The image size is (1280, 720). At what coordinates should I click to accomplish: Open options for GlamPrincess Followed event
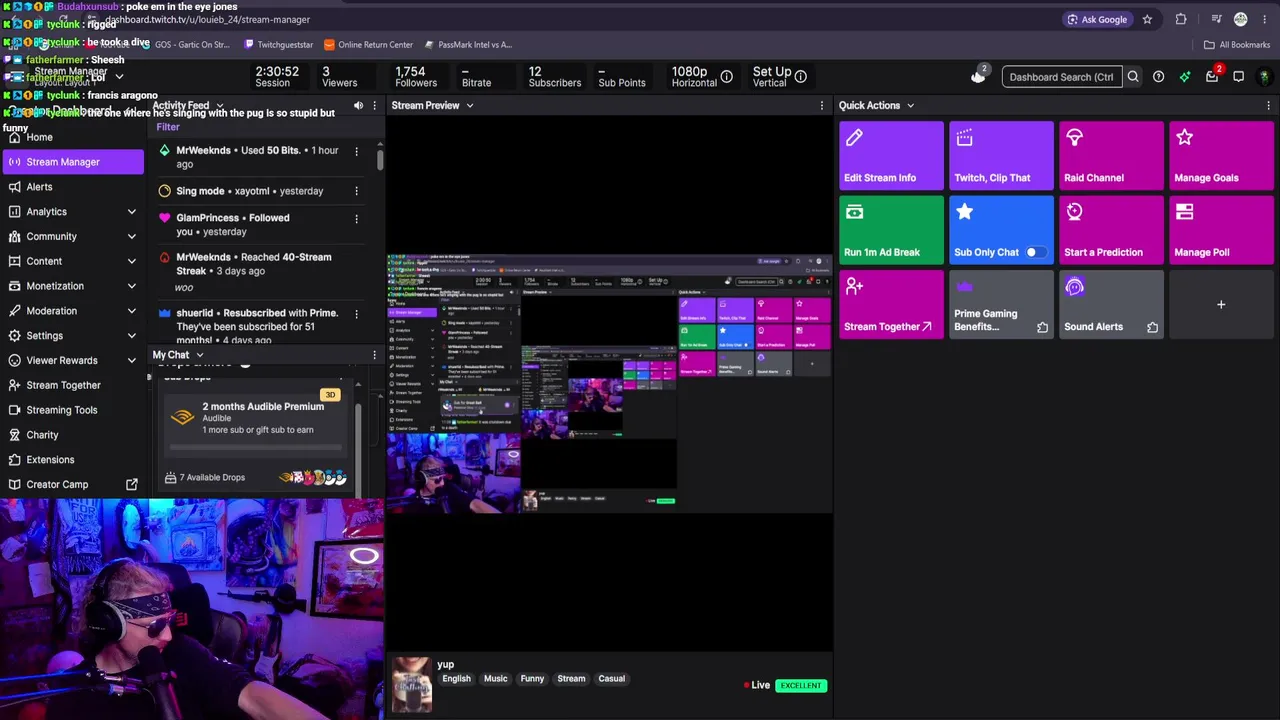coord(356,218)
